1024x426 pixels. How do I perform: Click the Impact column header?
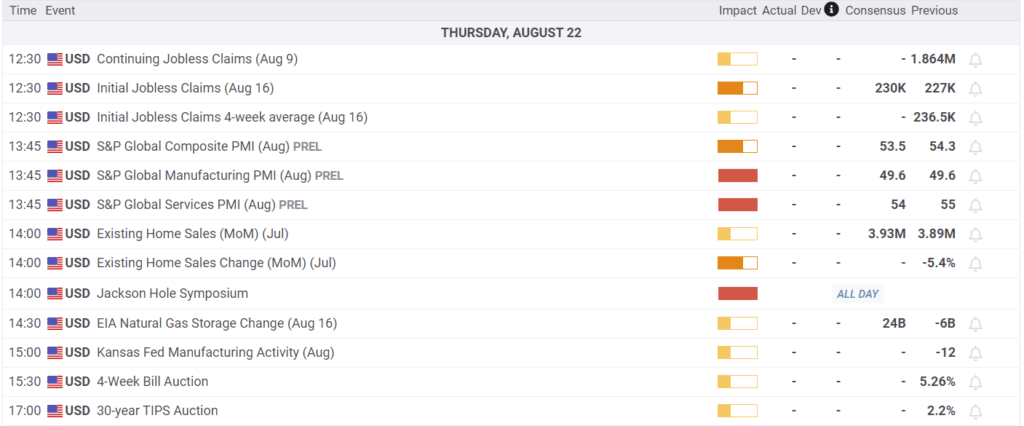(737, 11)
